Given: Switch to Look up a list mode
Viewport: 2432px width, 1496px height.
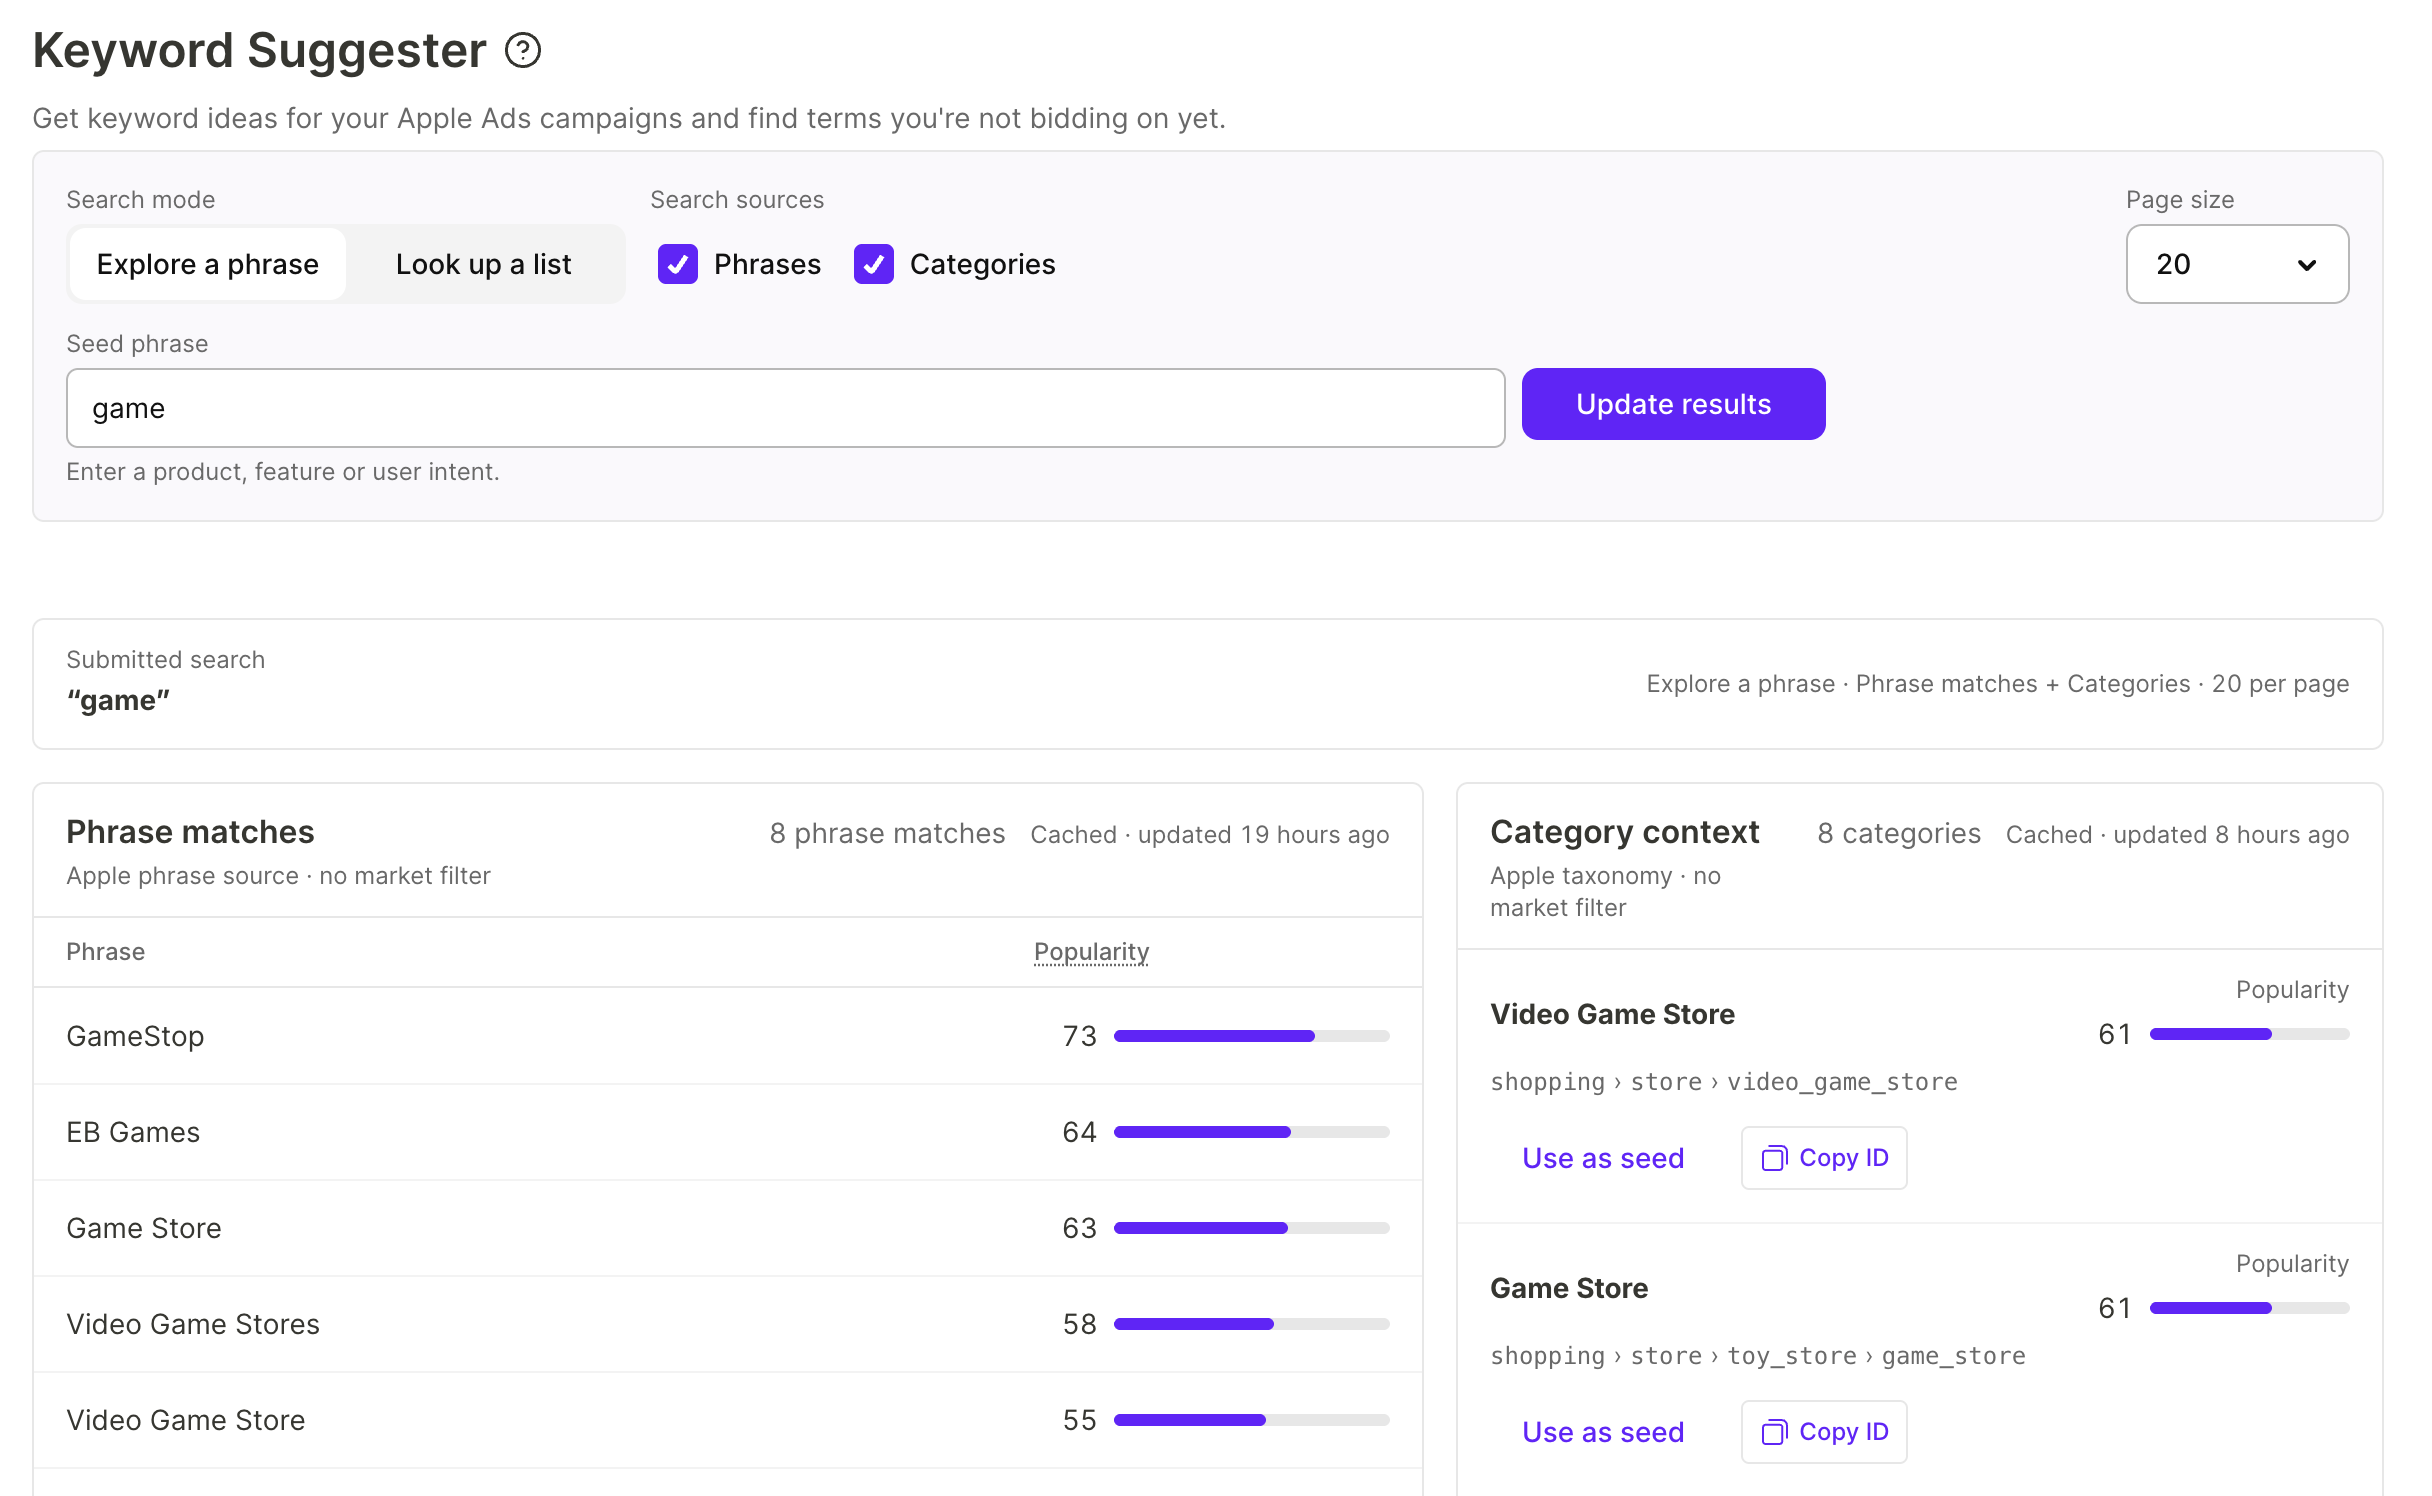Looking at the screenshot, I should click(484, 264).
